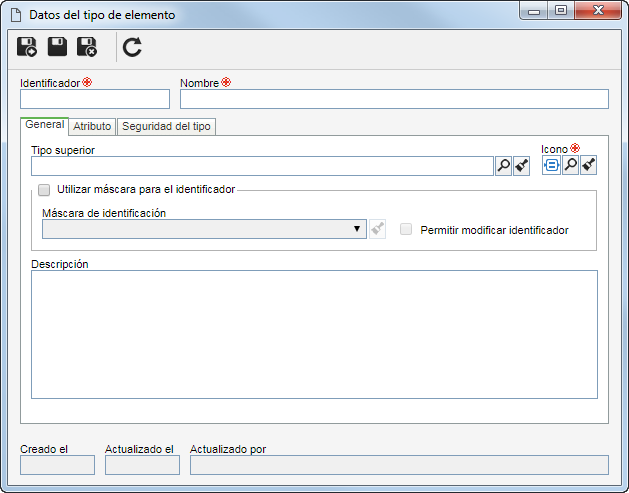
Task: Click the Identificador input field
Action: coord(95,99)
